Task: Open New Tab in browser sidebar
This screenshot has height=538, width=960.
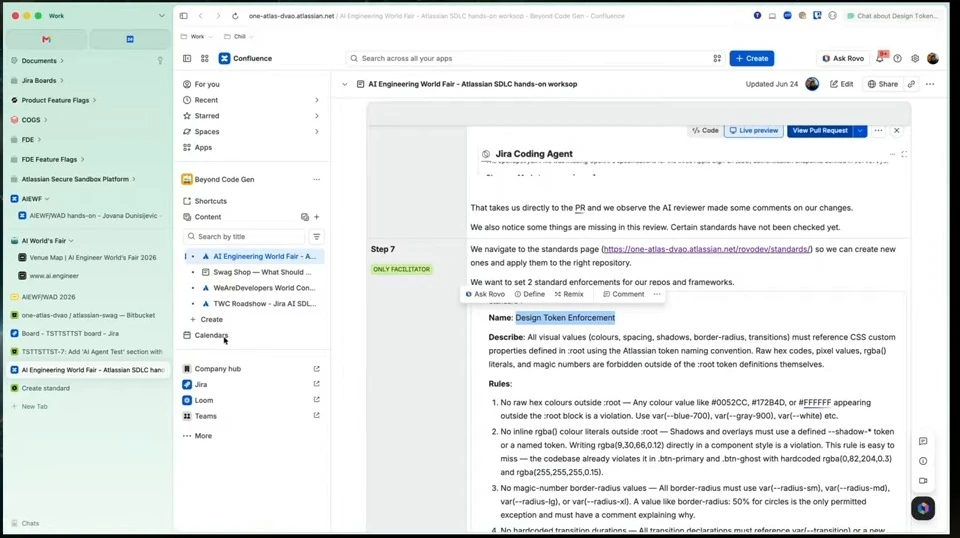Action: pyautogui.click(x=34, y=406)
